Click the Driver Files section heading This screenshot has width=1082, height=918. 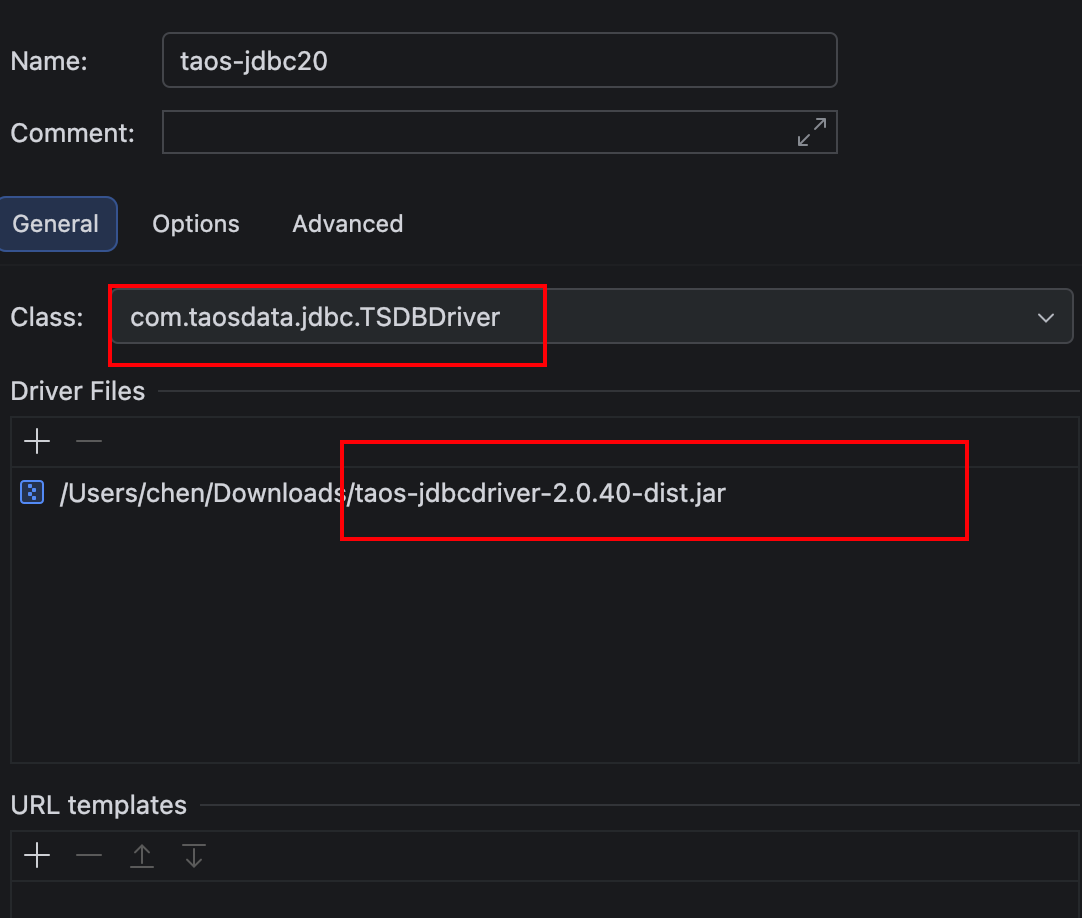click(x=78, y=391)
